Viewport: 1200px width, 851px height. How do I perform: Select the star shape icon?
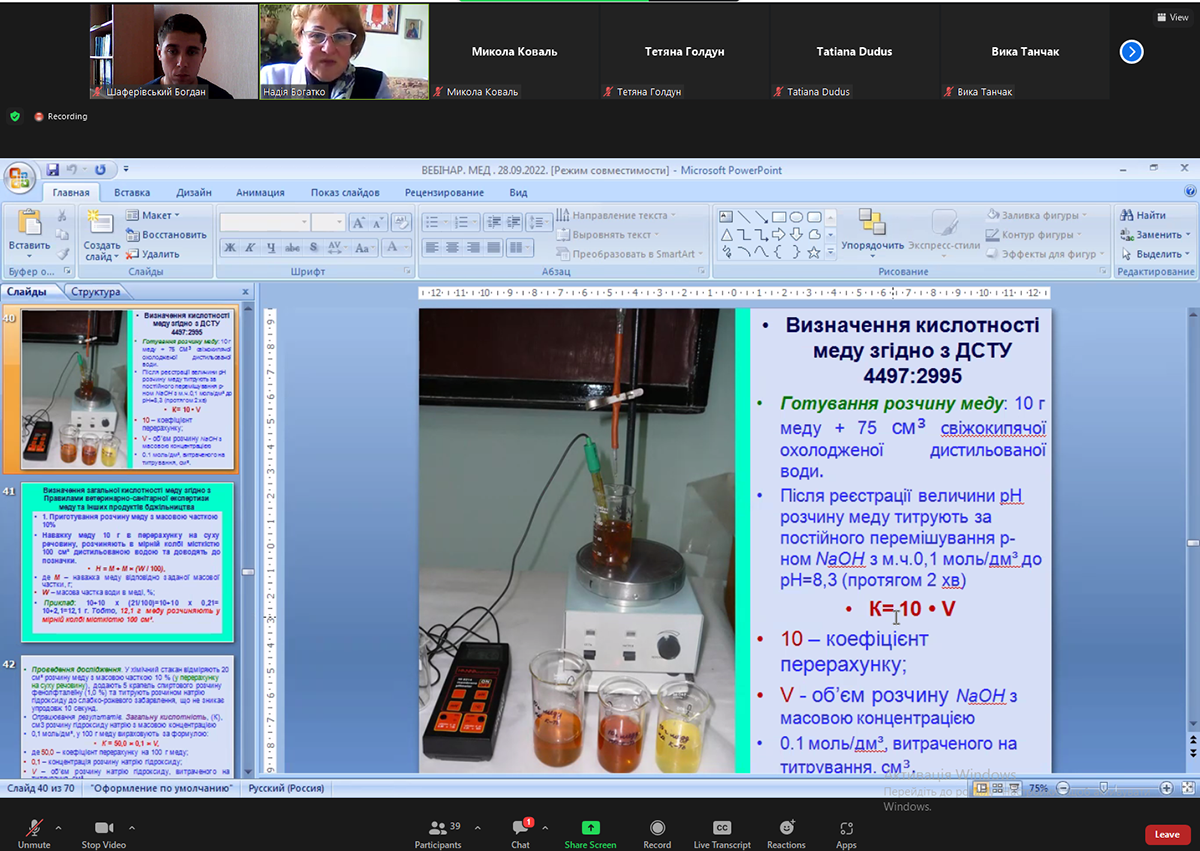point(814,252)
